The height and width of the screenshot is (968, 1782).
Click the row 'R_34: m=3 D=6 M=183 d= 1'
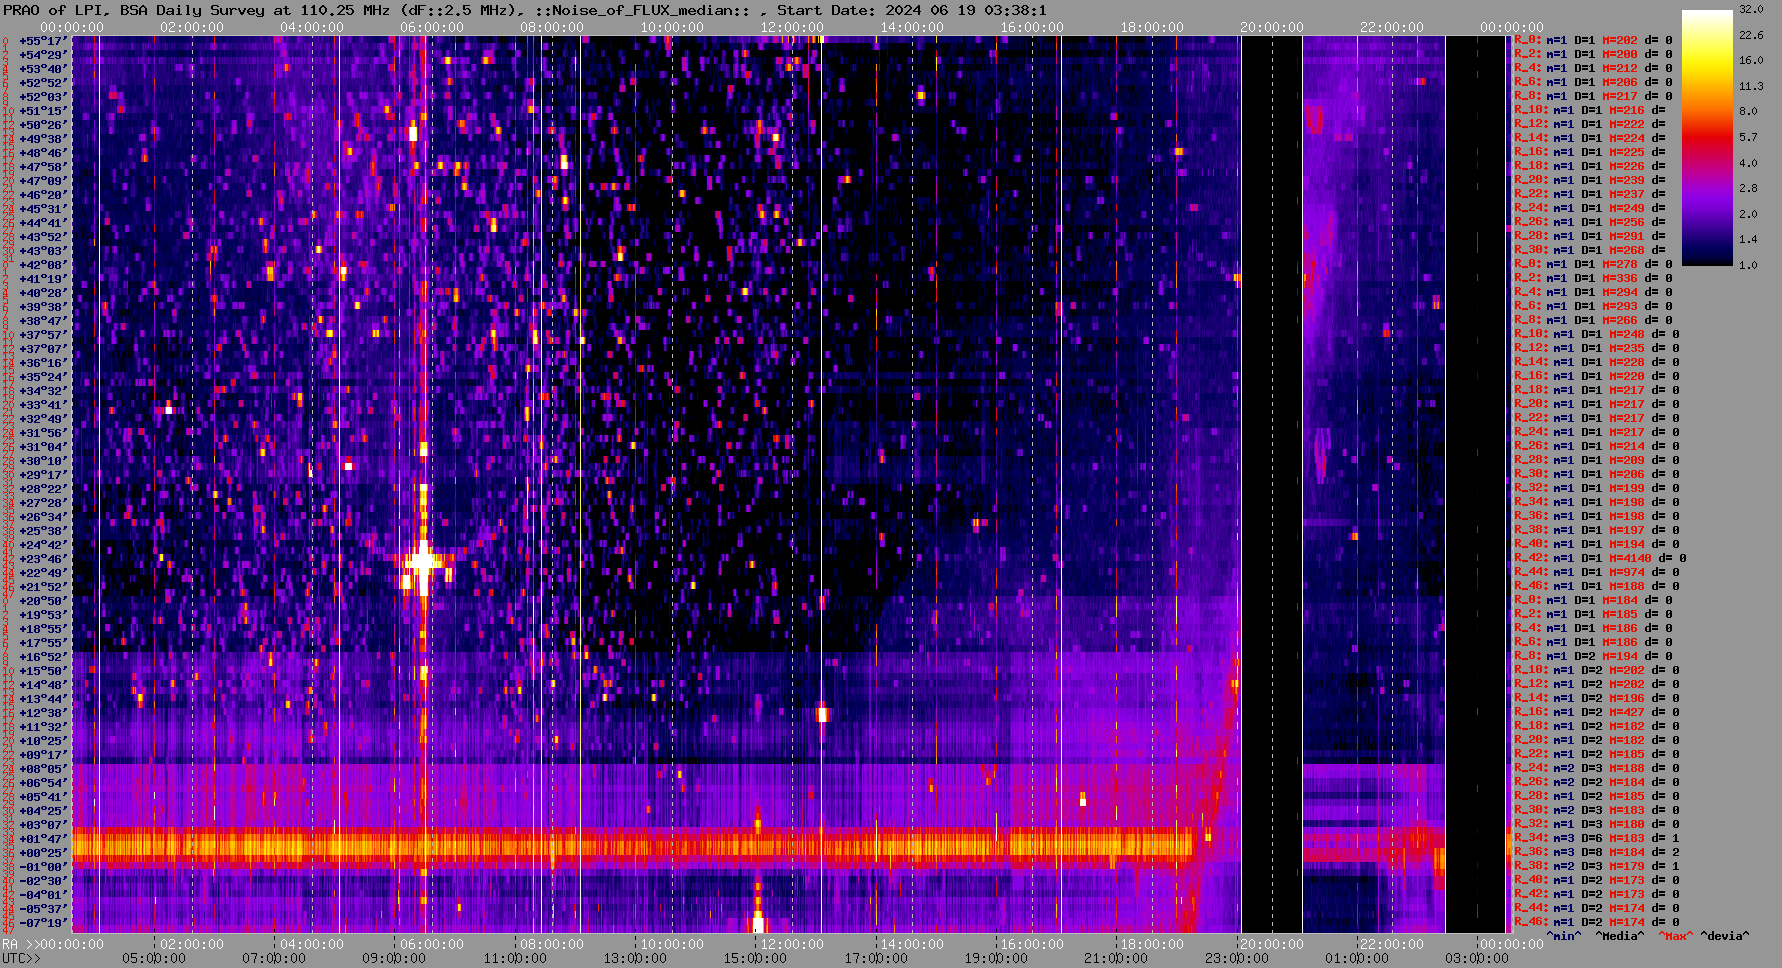pyautogui.click(x=1597, y=839)
